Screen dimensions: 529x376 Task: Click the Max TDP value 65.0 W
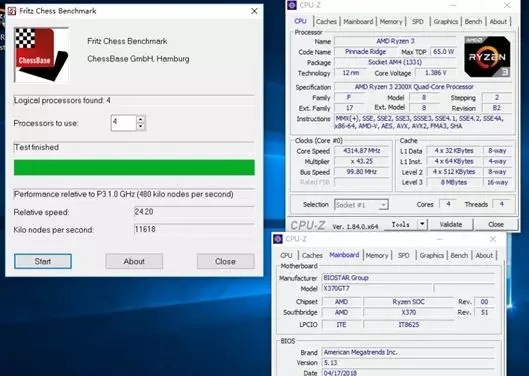pos(443,52)
